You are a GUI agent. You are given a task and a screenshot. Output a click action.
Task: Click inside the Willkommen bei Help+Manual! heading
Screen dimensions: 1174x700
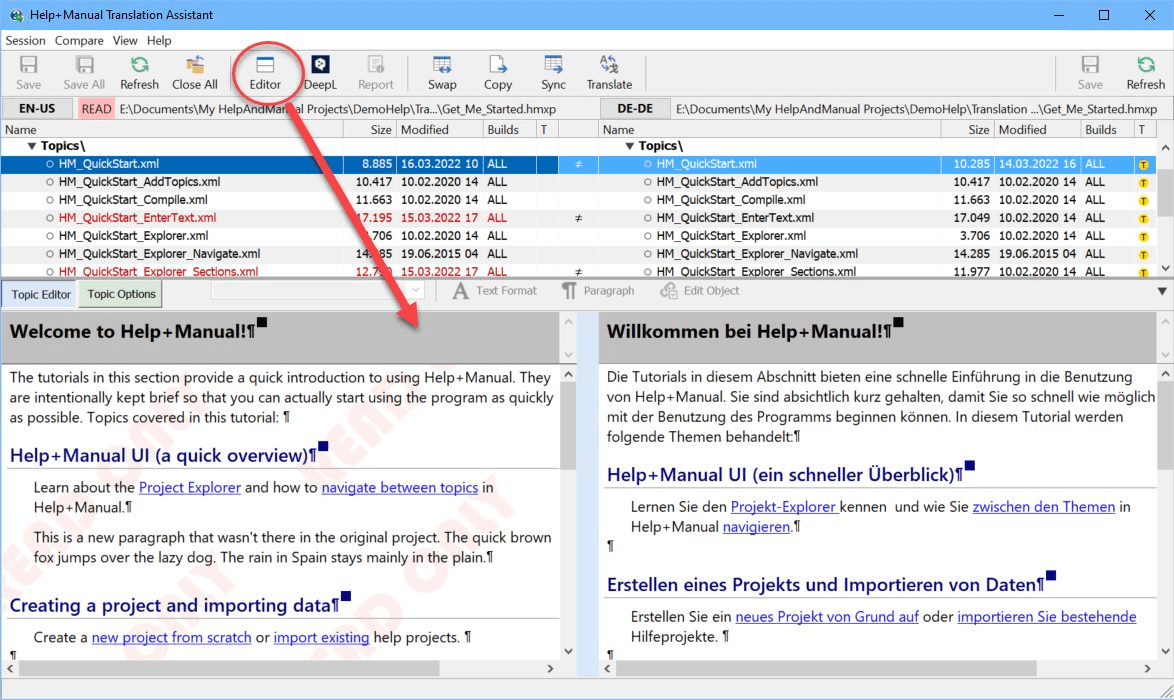tap(749, 332)
